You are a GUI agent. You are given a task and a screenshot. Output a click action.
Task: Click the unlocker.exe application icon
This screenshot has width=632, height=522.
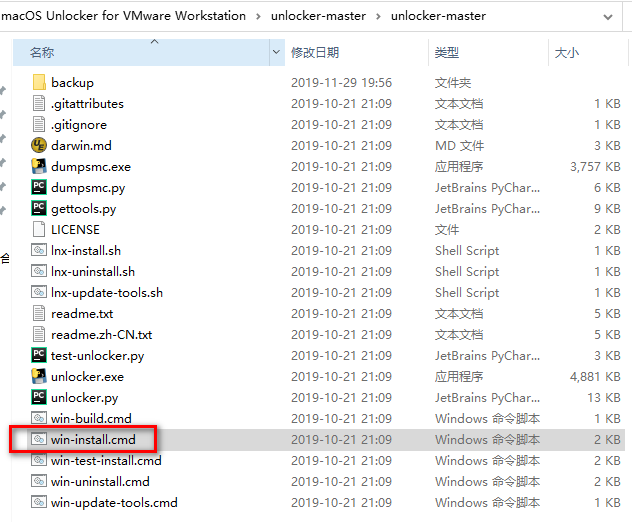click(39, 376)
